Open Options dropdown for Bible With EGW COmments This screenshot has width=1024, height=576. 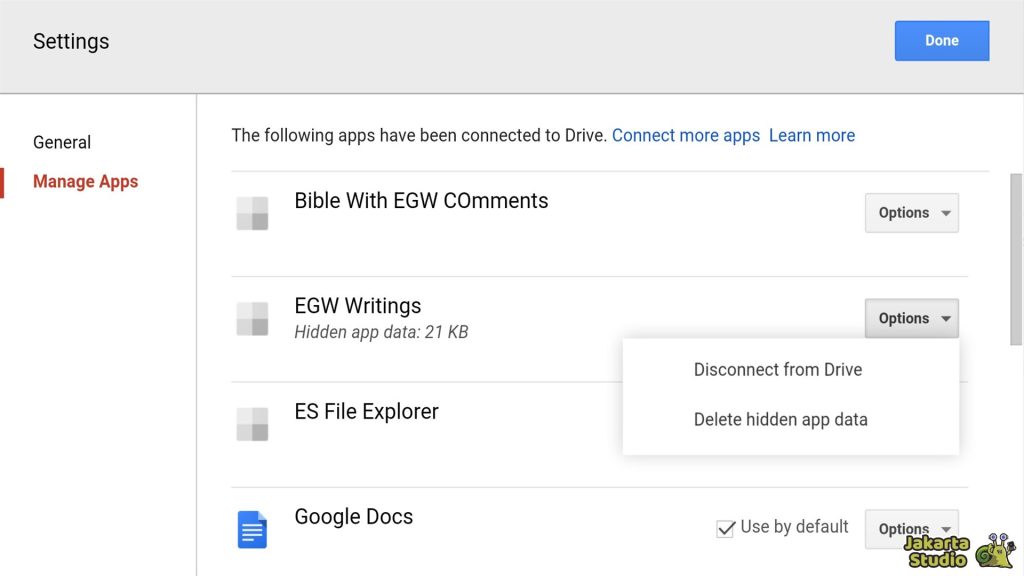pos(912,213)
